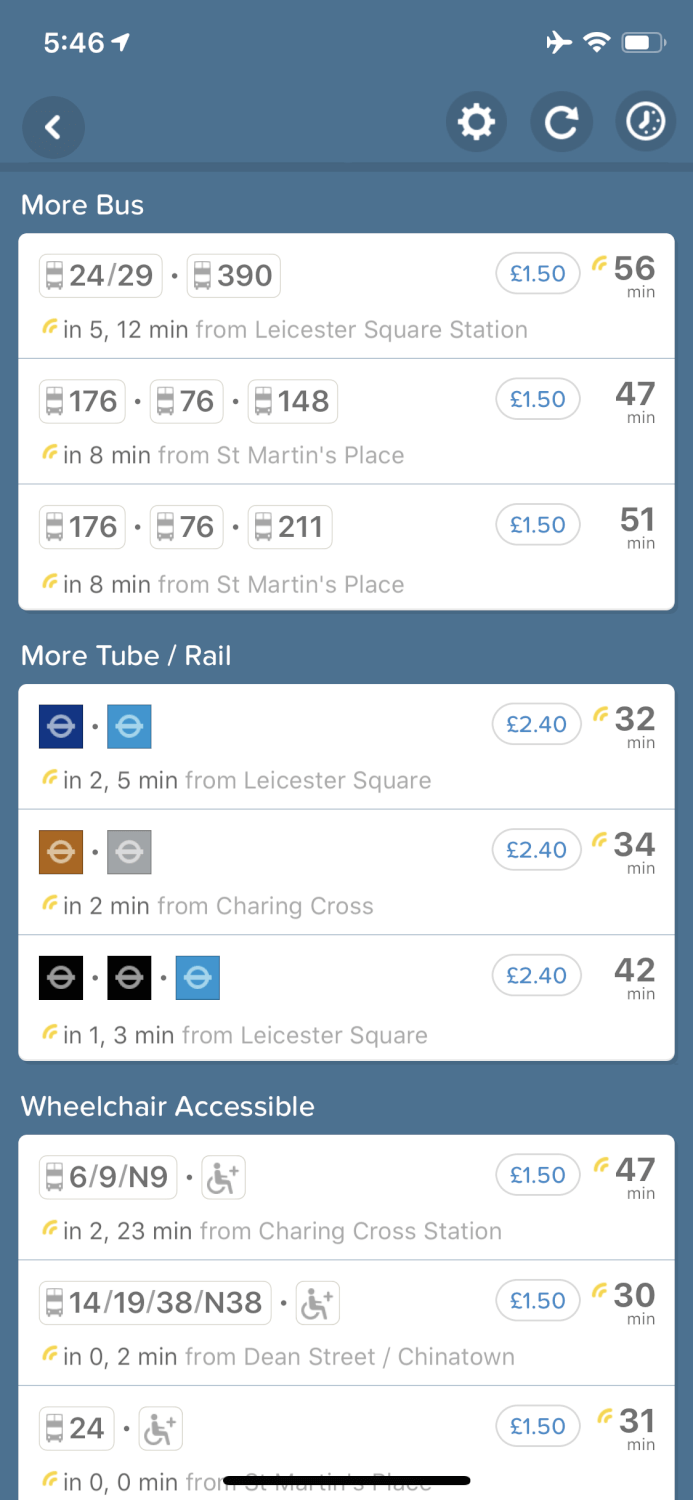Tap the £2.40 fare on Leicester Square route
Image resolution: width=693 pixels, height=1500 pixels.
[537, 724]
